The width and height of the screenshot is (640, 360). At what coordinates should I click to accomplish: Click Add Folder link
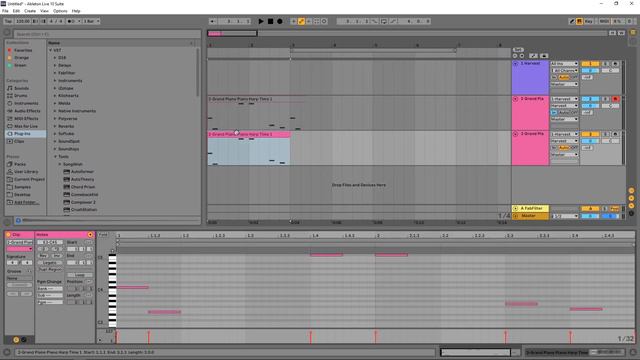27,202
